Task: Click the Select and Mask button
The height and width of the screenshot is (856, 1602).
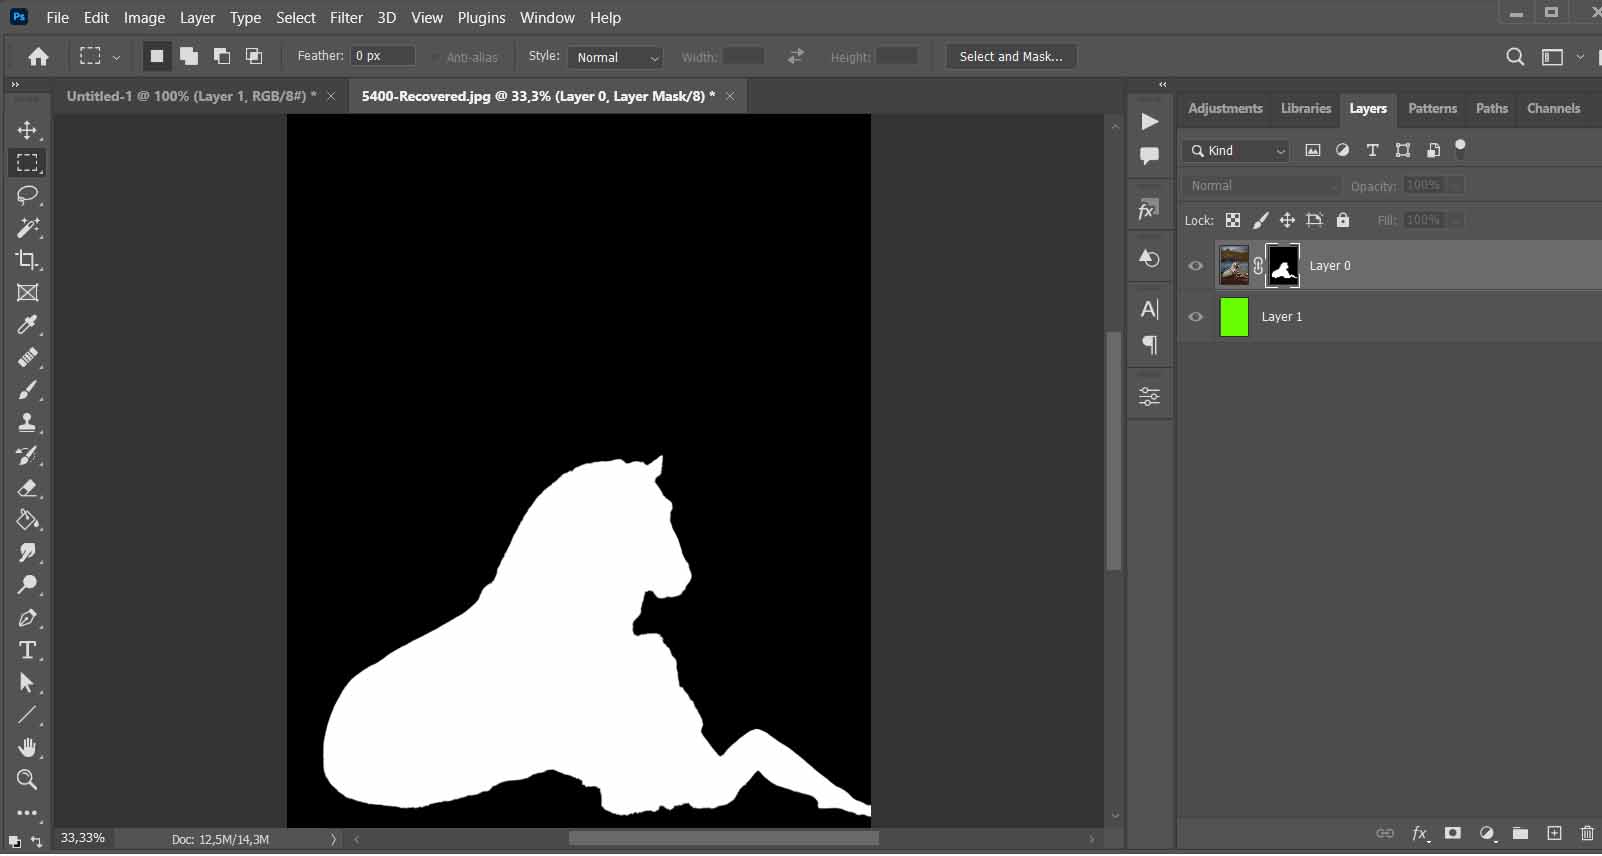Action: pos(1010,57)
